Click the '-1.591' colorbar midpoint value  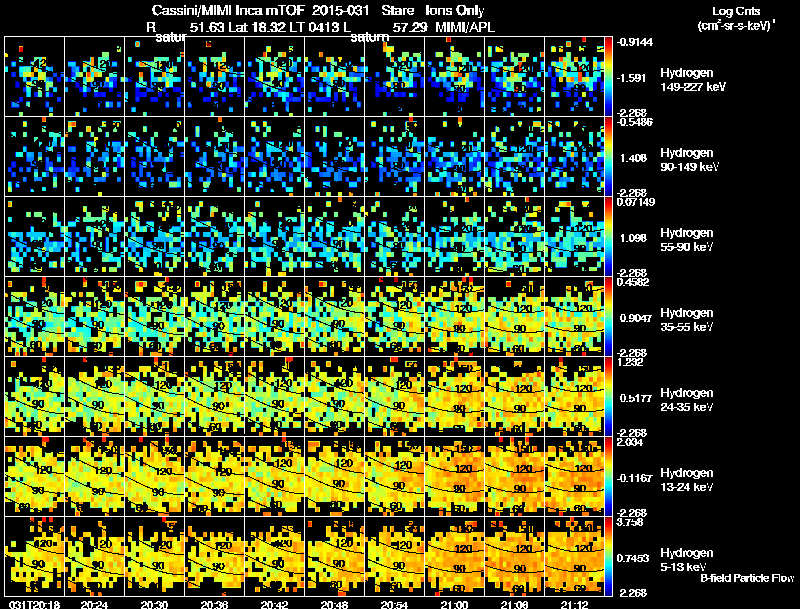coord(633,78)
